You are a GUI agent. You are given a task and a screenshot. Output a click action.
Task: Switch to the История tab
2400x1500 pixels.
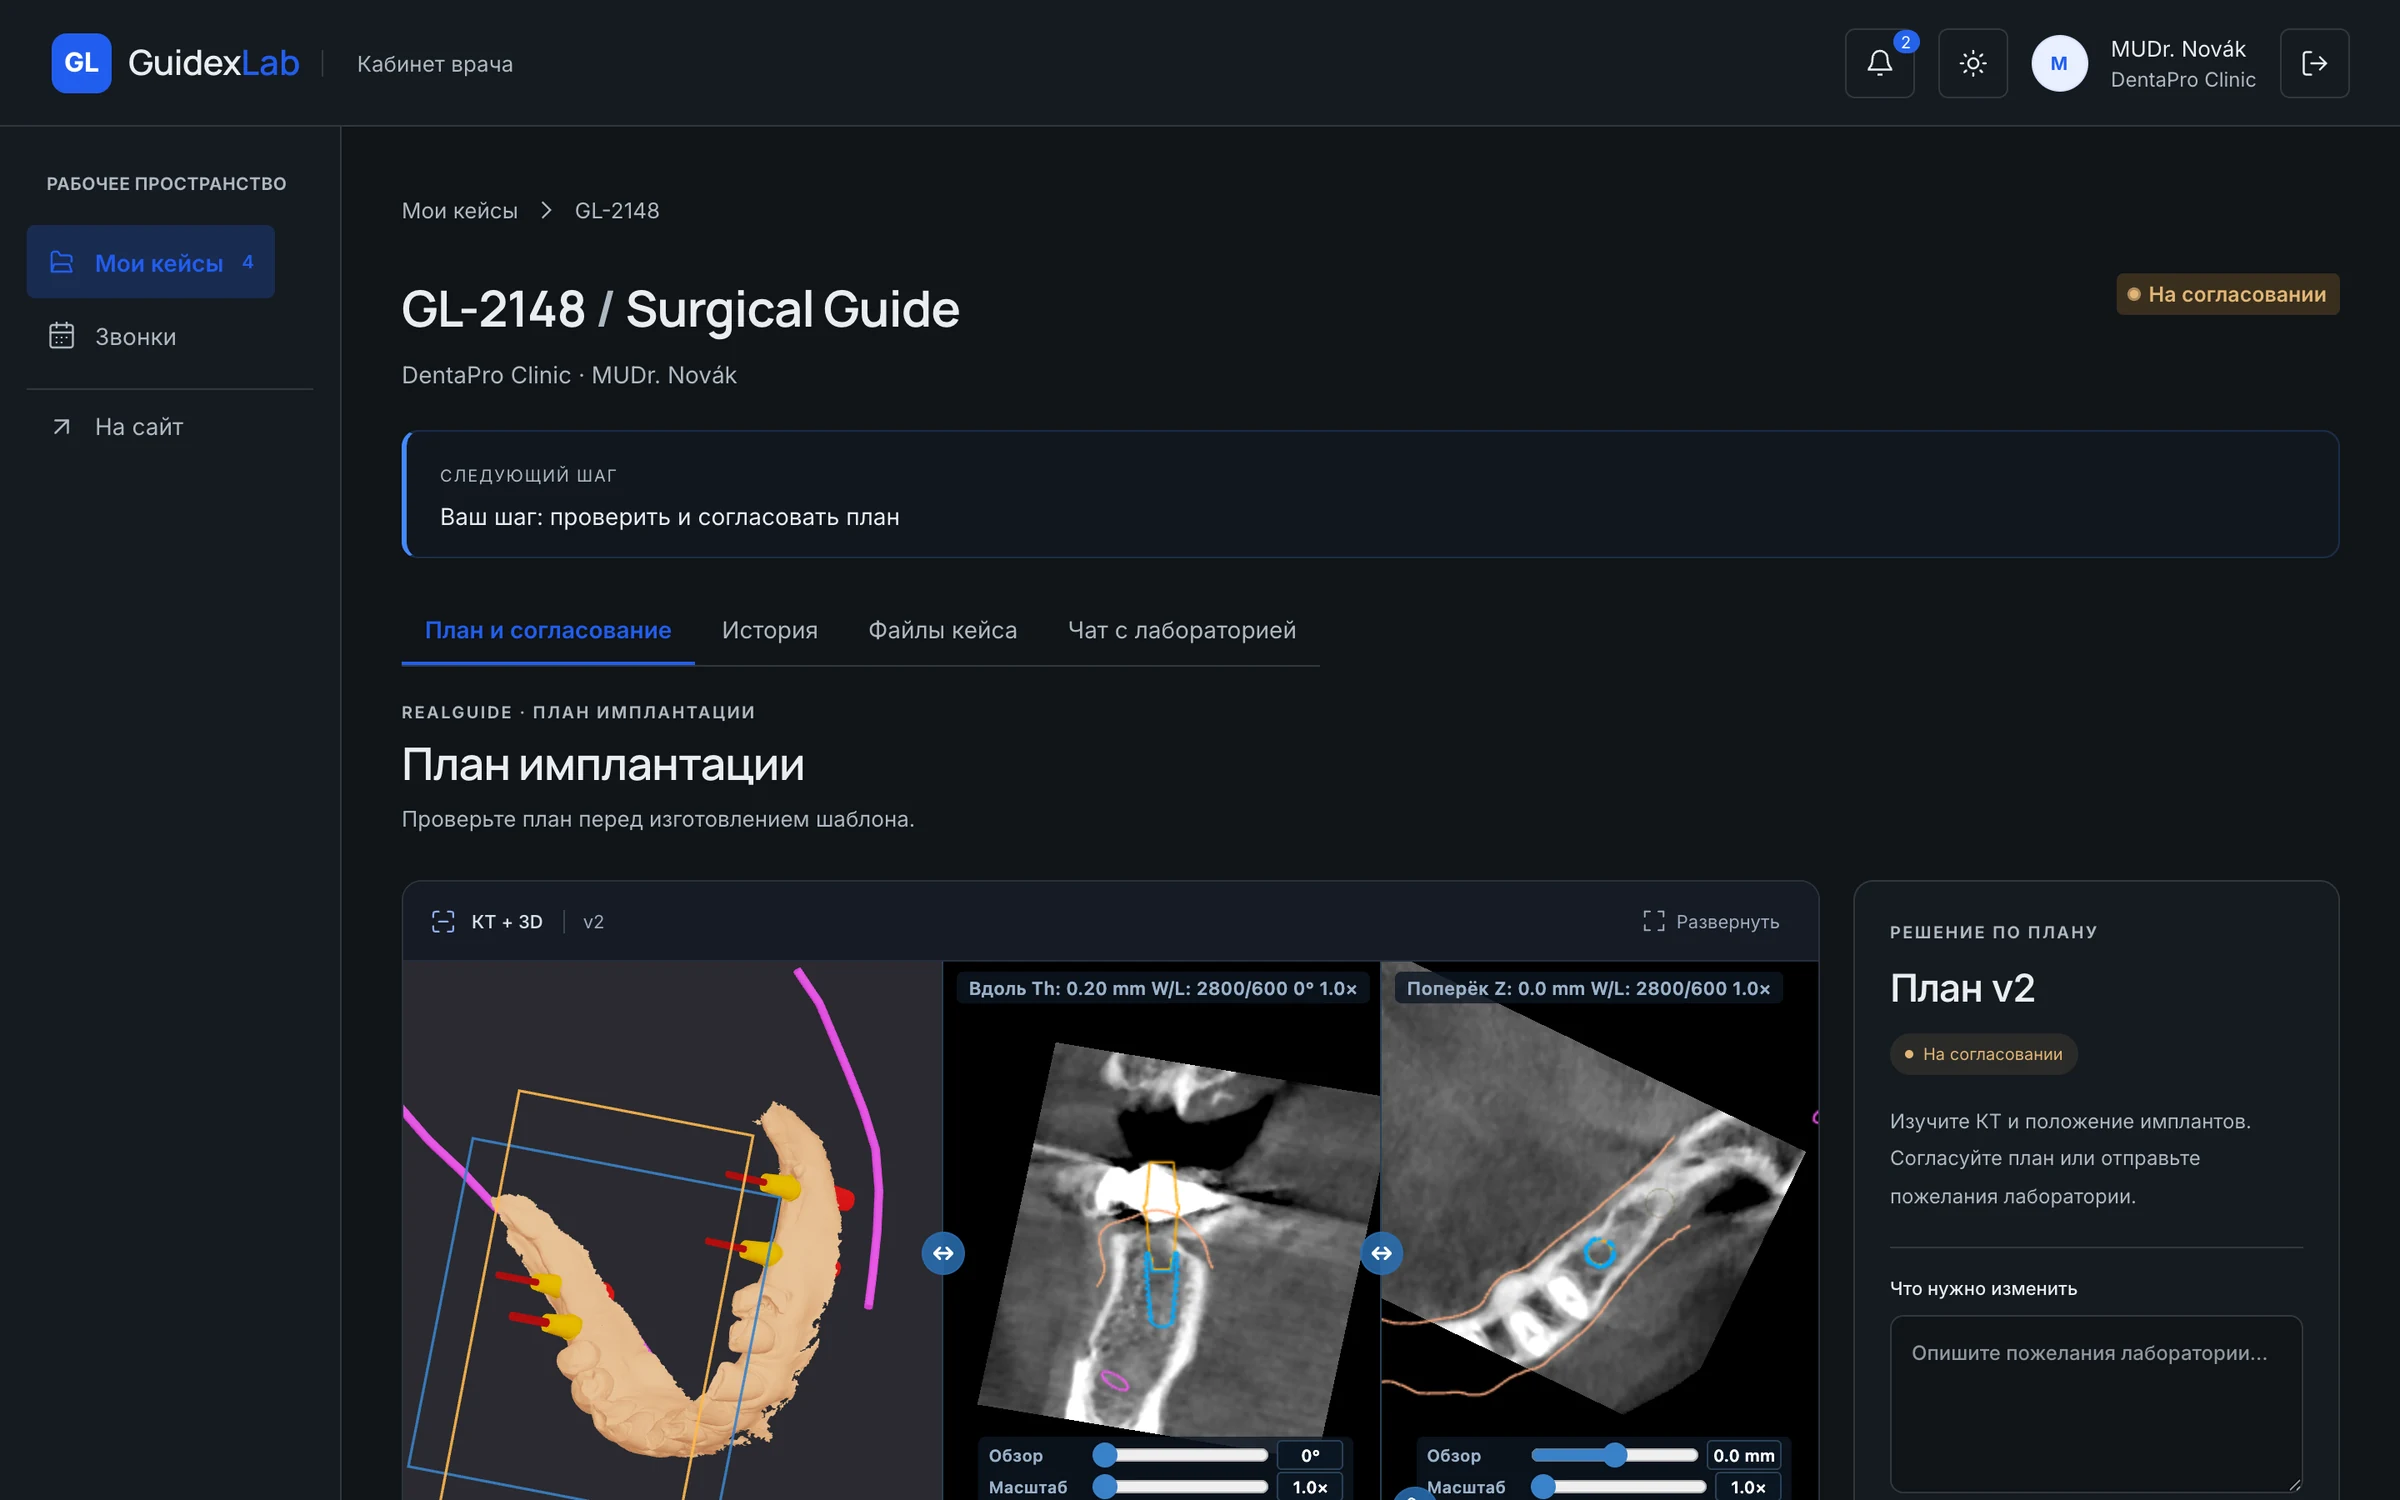point(770,630)
